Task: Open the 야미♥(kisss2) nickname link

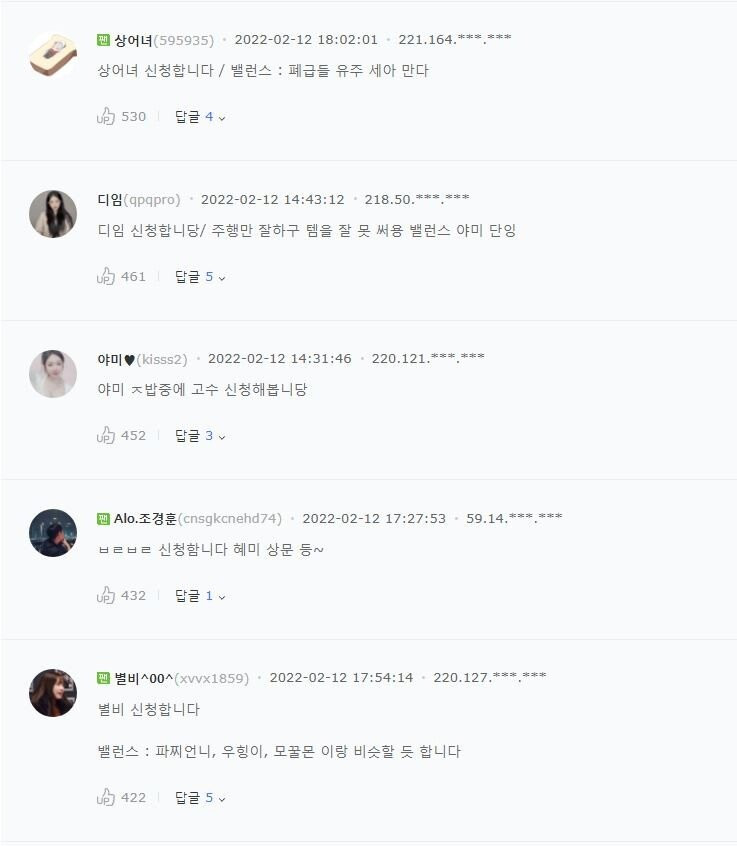Action: pyautogui.click(x=142, y=359)
